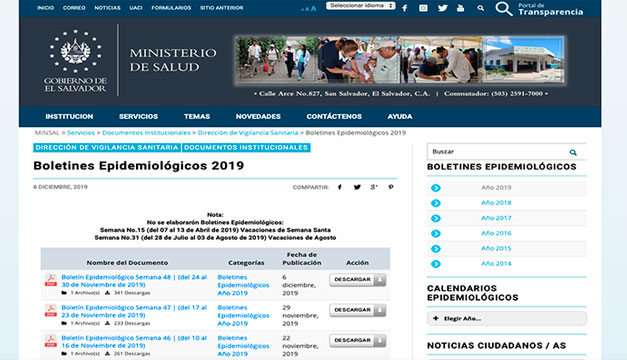627x360 pixels.
Task: Open the Año 2016 sidebar link
Action: point(496,233)
